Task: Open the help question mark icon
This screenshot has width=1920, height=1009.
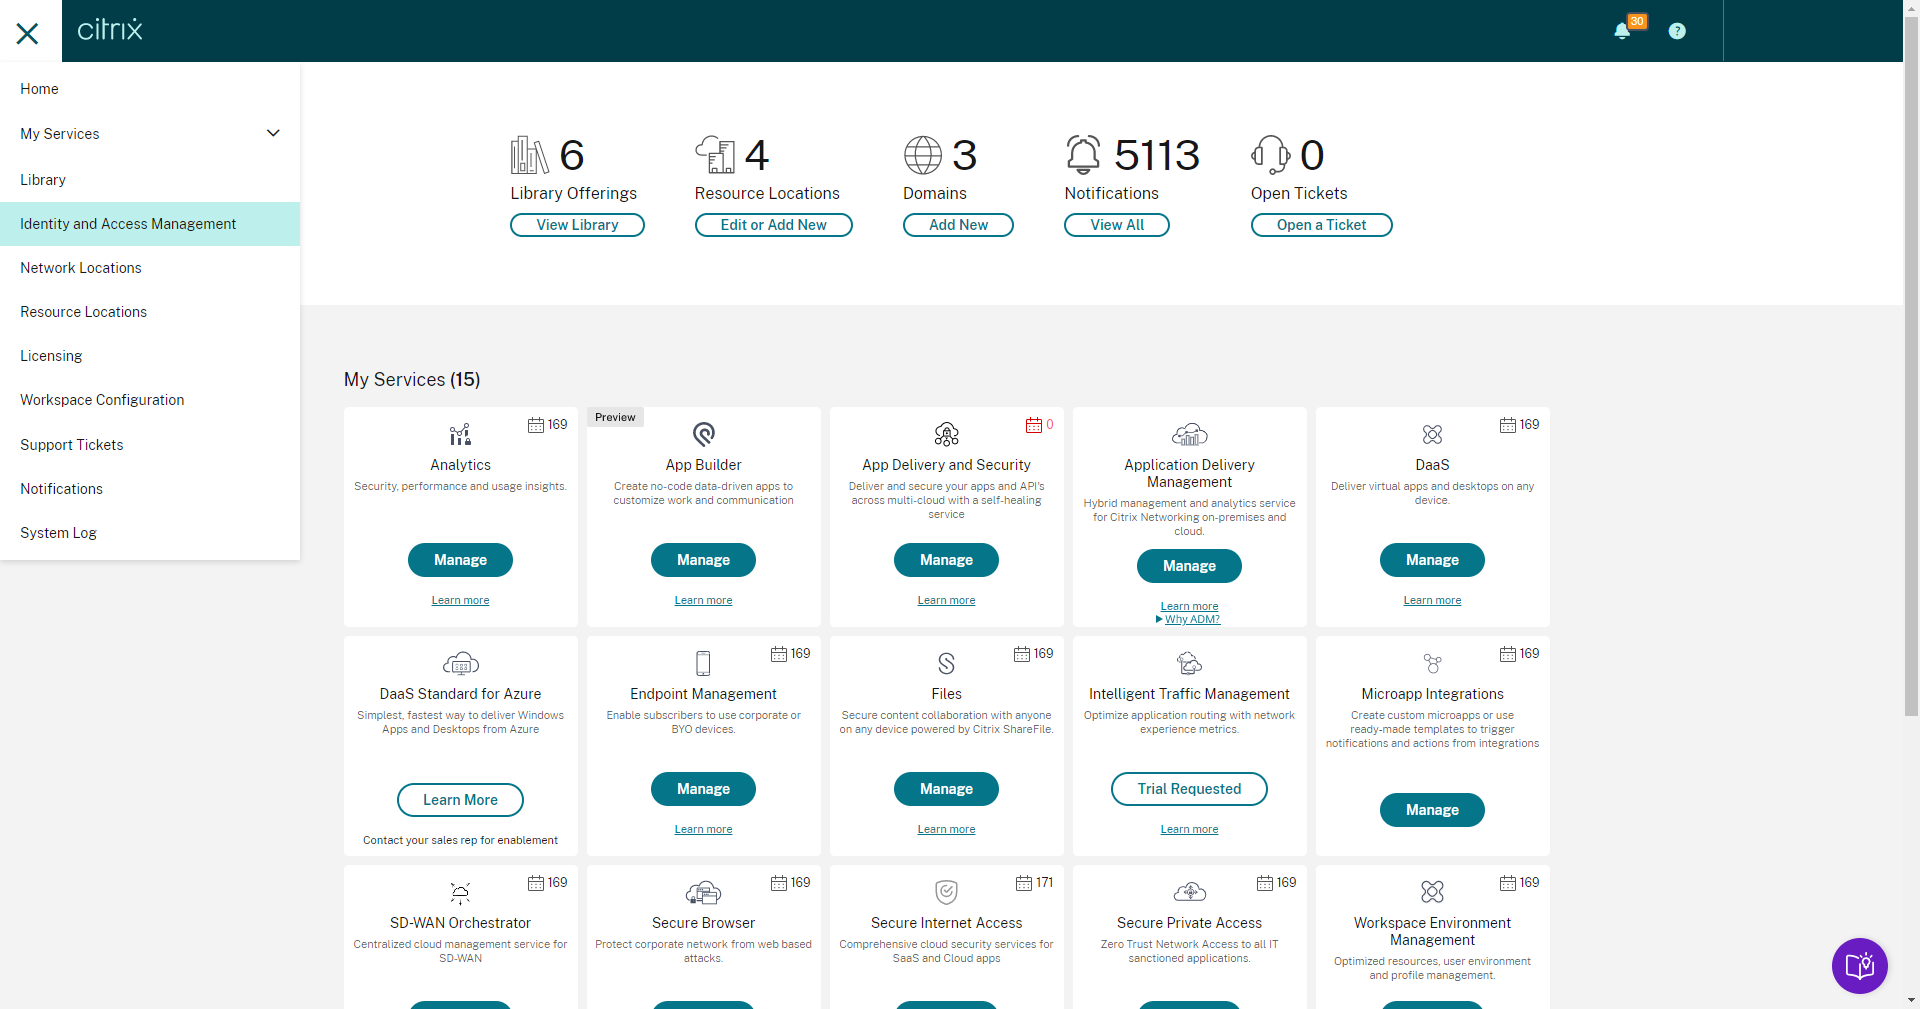Action: 1677,31
